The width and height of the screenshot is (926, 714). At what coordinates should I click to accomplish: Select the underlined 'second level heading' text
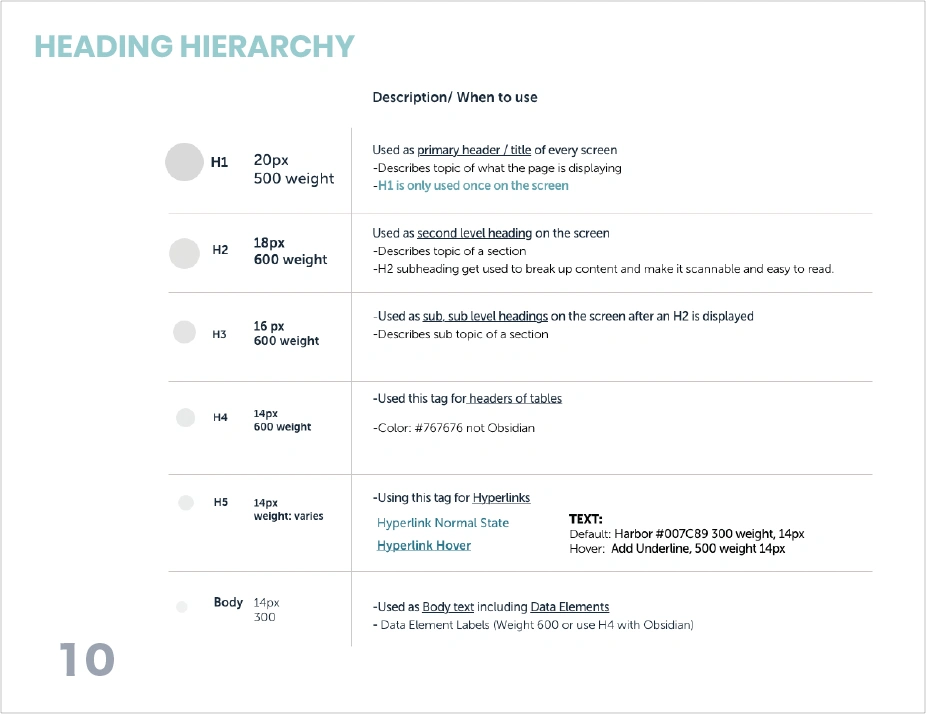coord(474,233)
